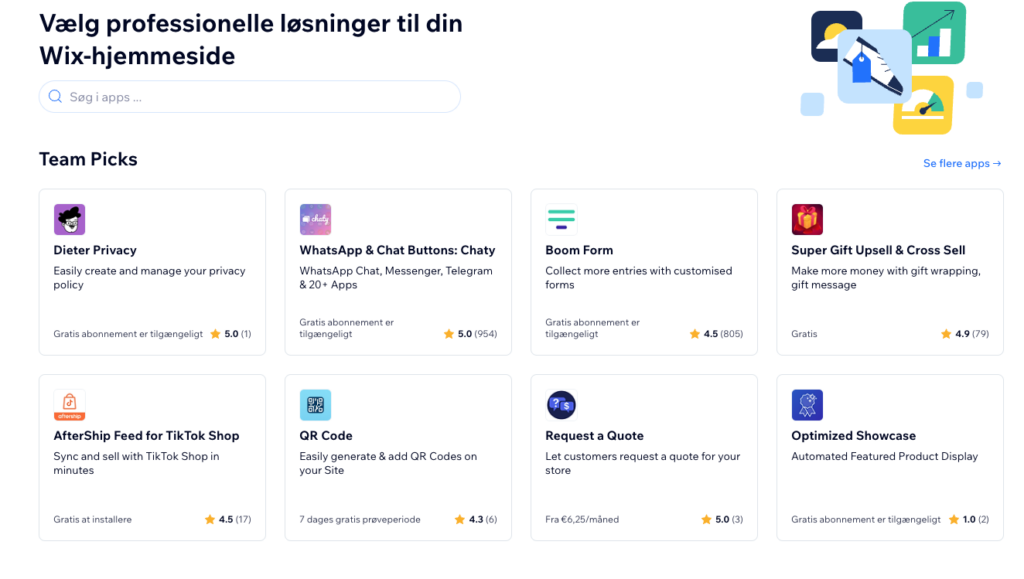Click the AfterShip Feed app icon
Screen dimensions: 1024x579
69,405
